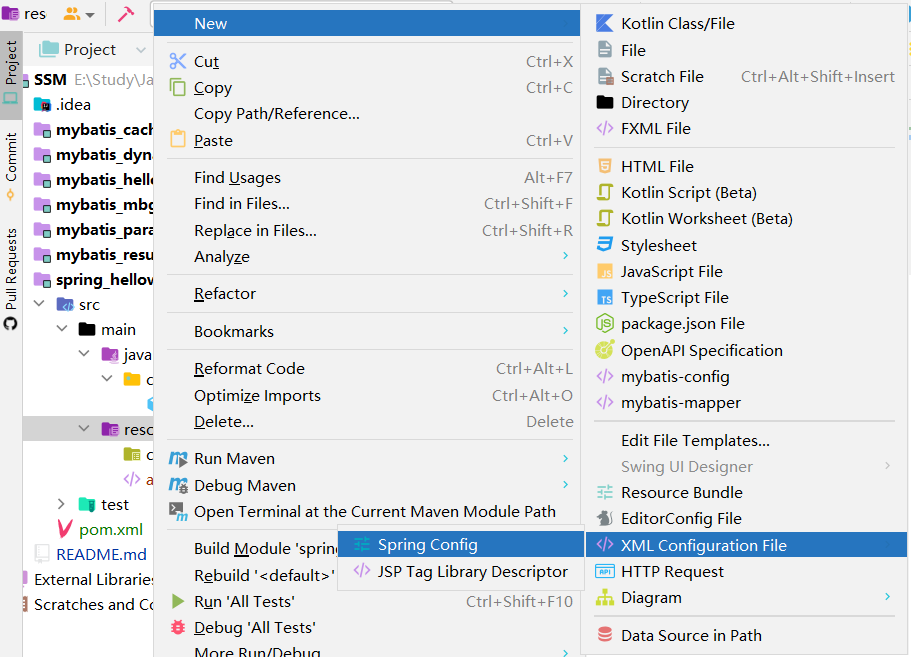Viewport: 911px width, 657px height.
Task: Click the Kotlin Class/File icon
Action: [x=605, y=23]
